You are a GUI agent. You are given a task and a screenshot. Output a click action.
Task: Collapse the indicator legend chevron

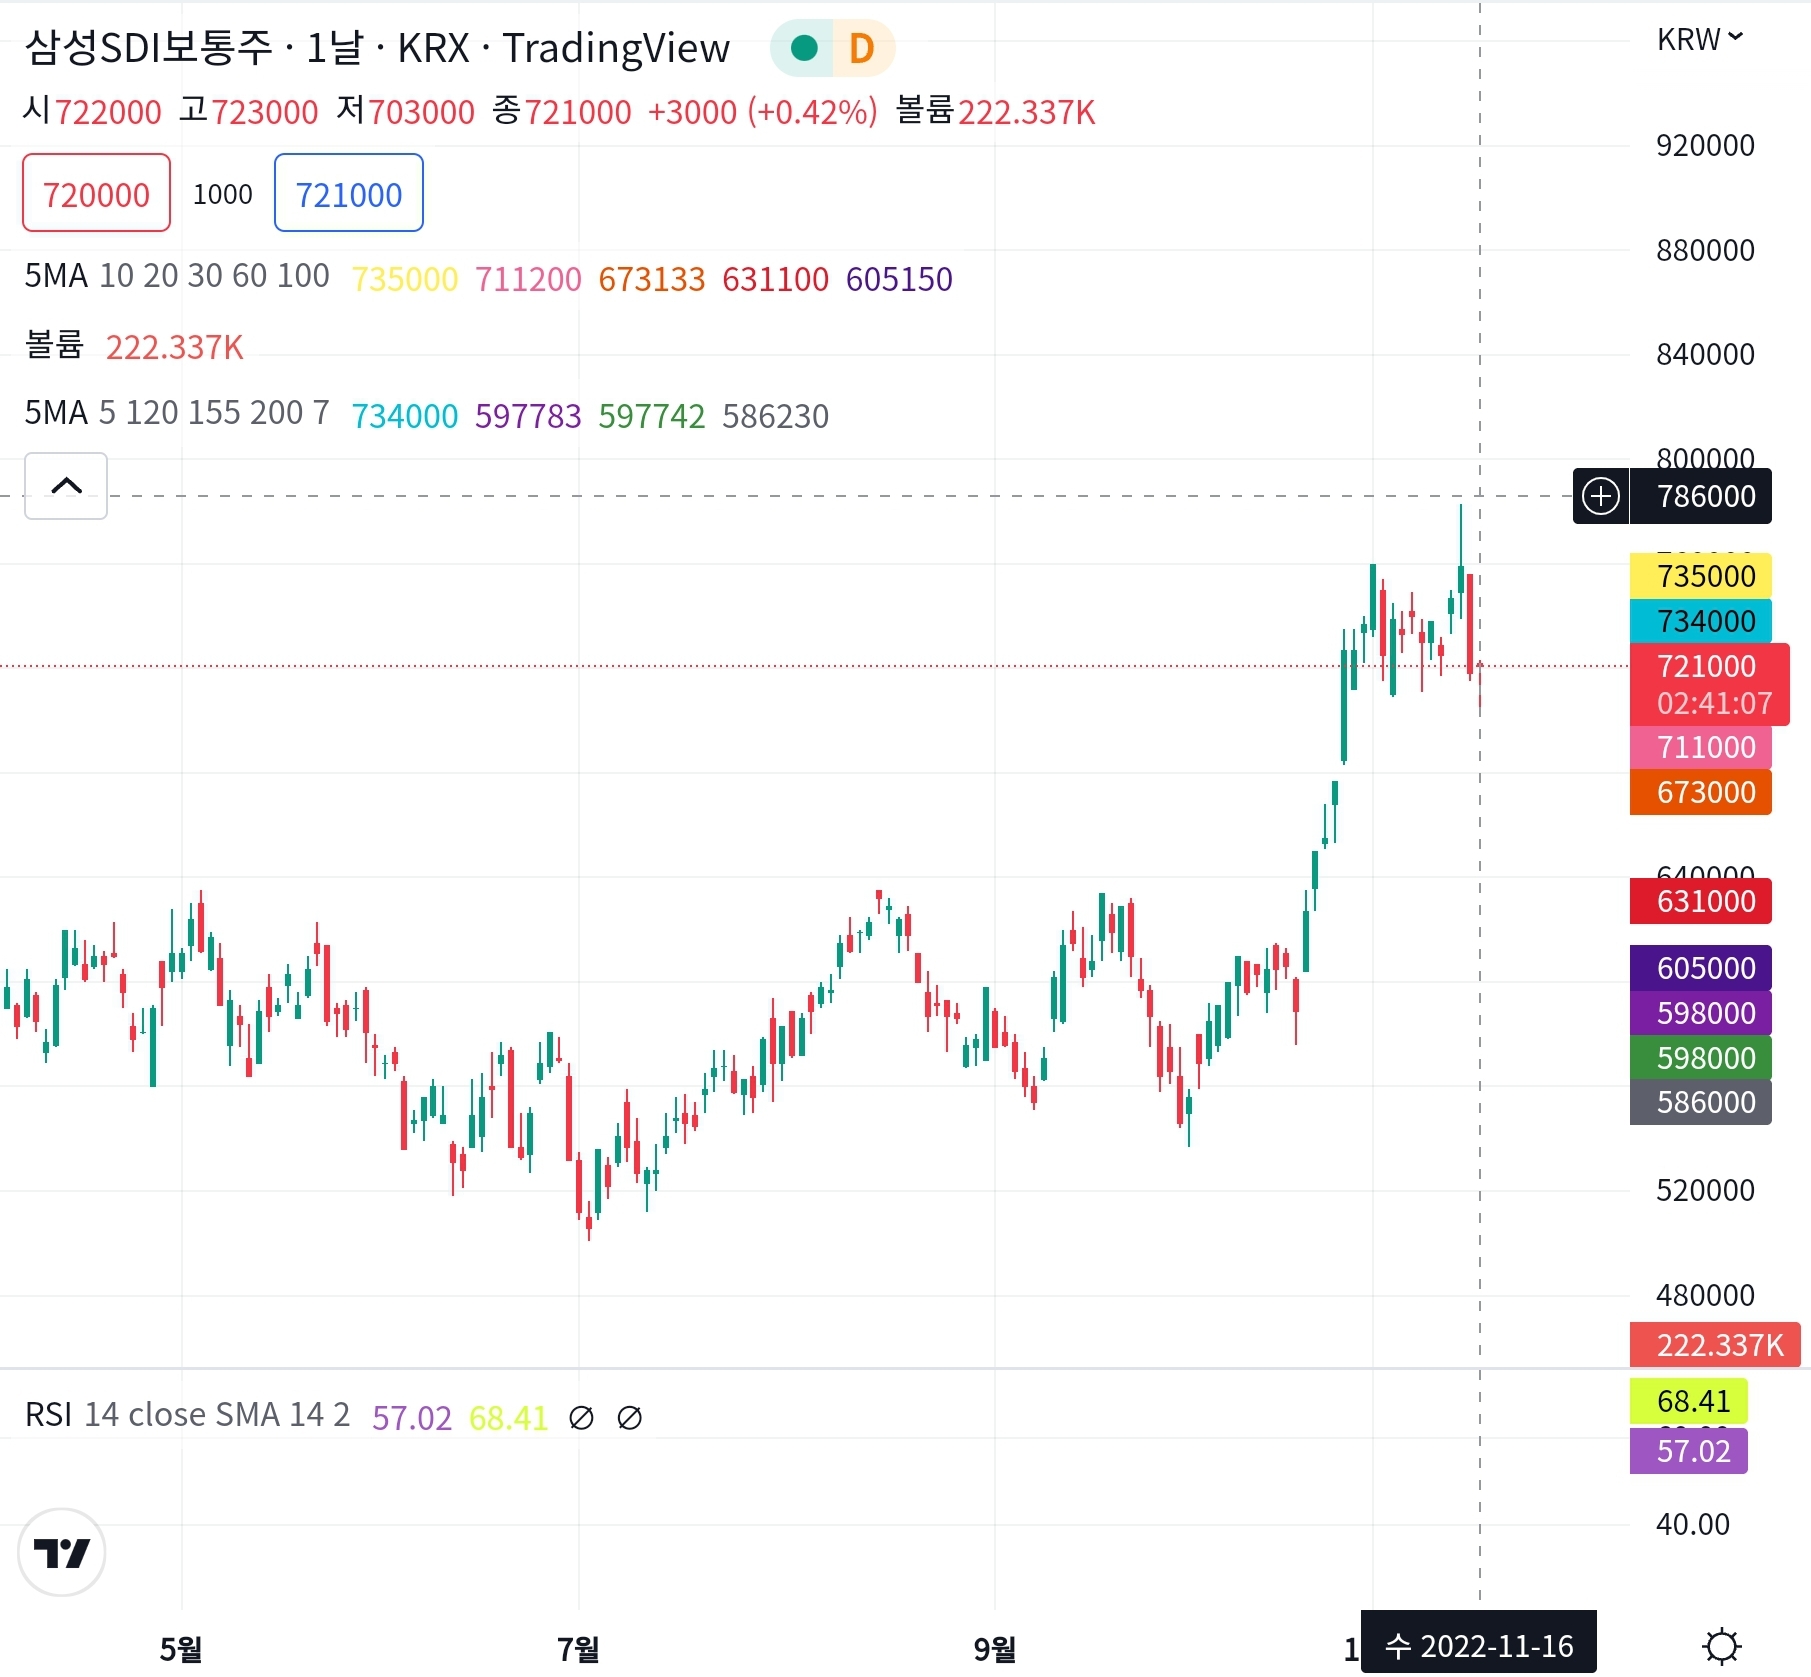[66, 486]
